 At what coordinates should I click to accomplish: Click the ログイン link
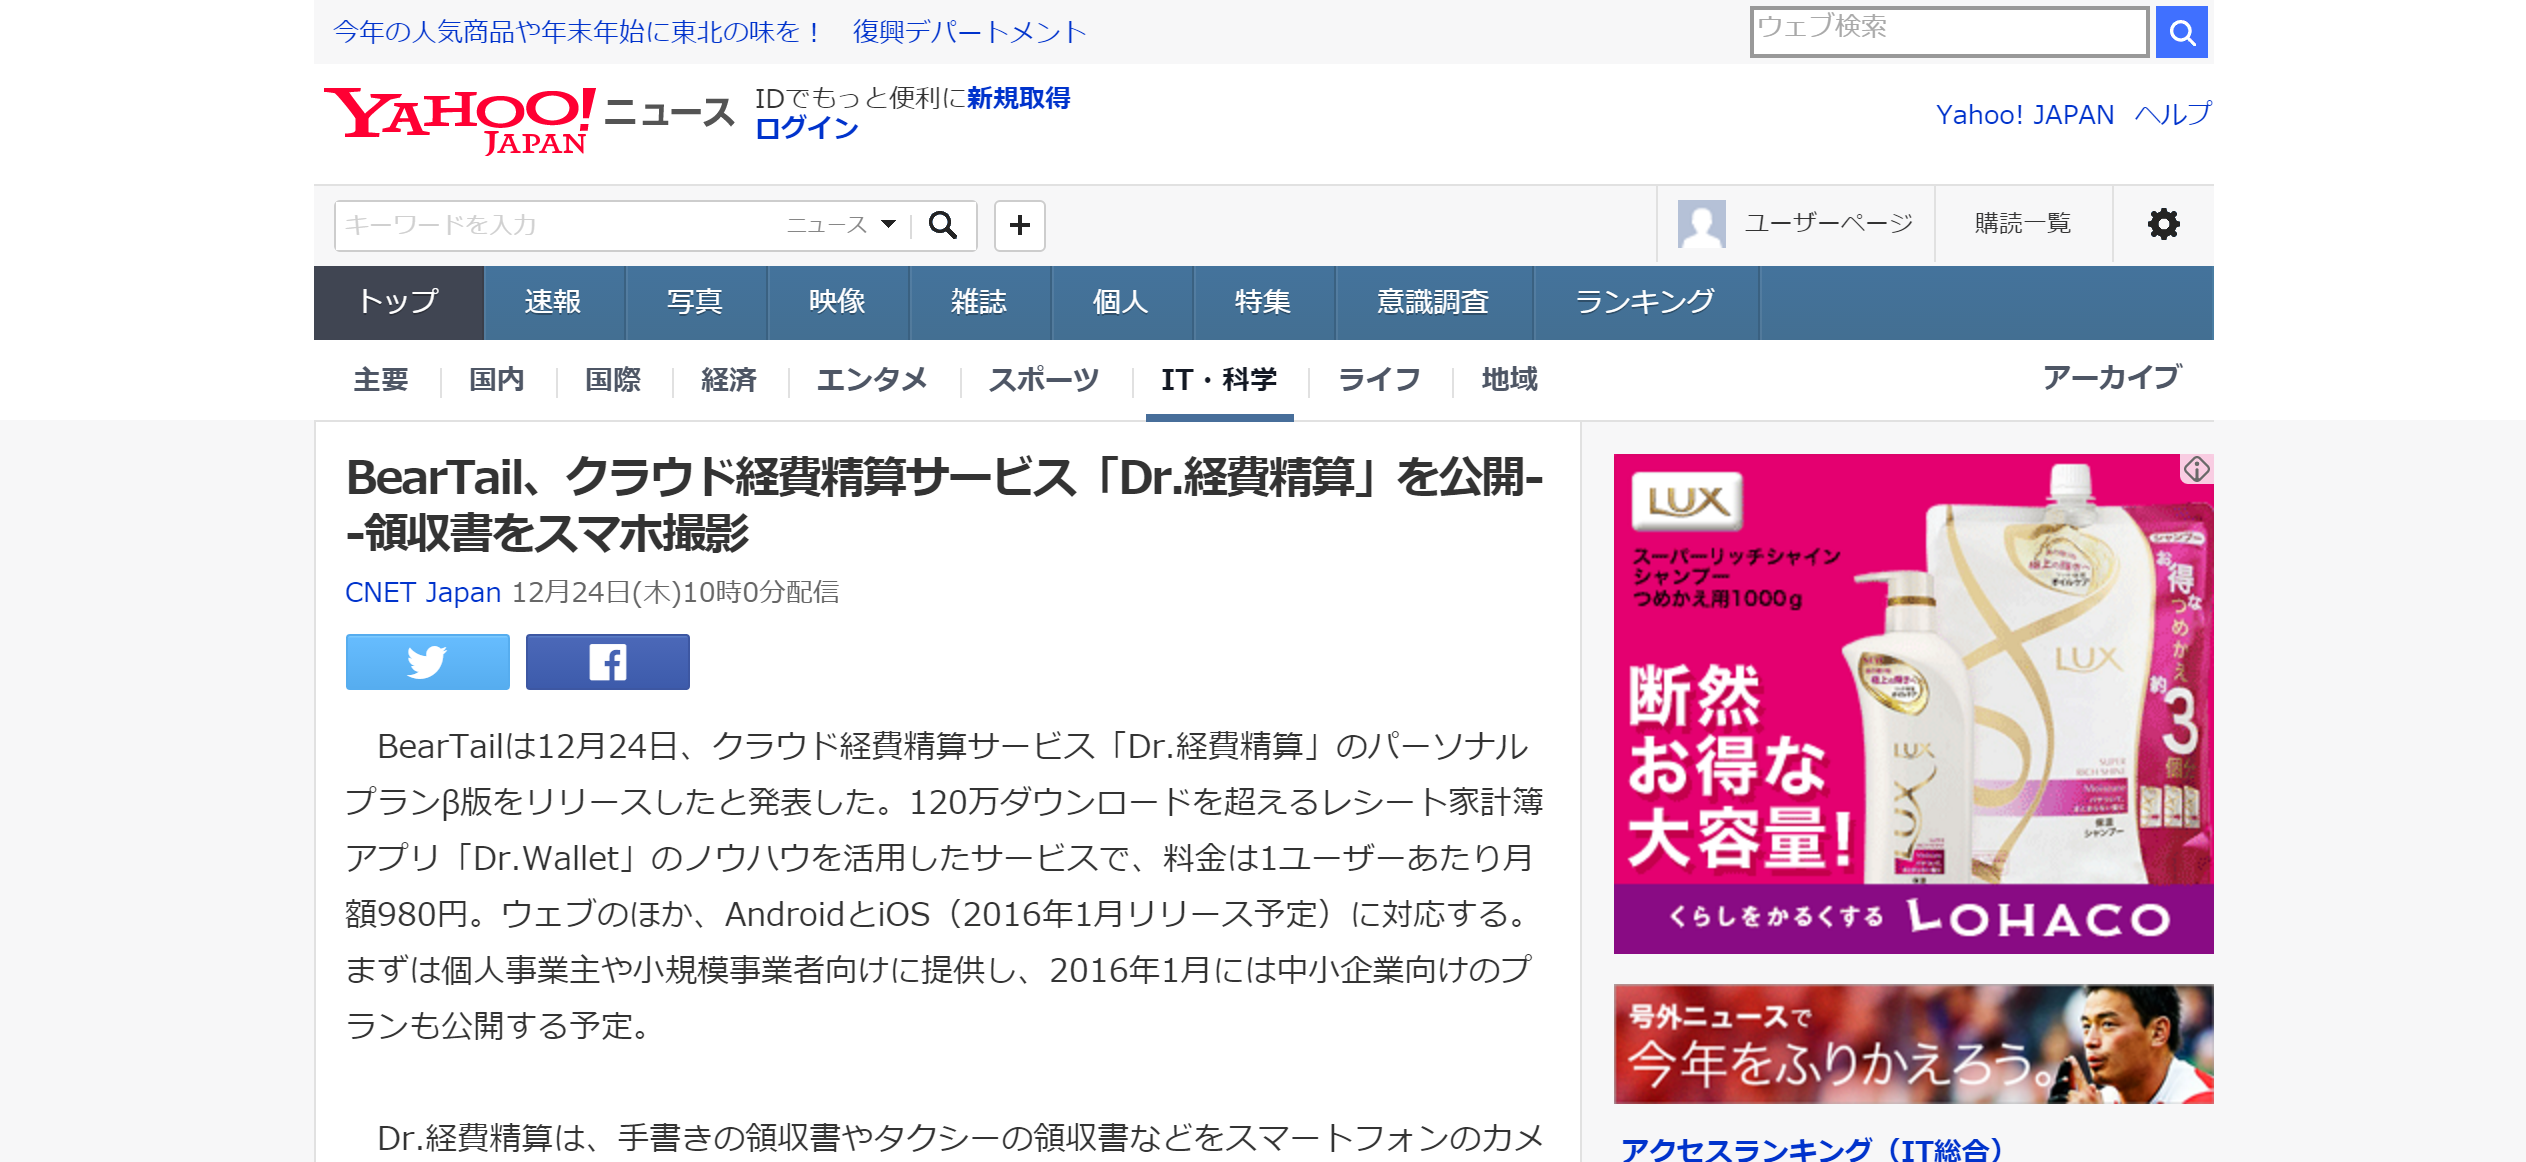pos(806,128)
